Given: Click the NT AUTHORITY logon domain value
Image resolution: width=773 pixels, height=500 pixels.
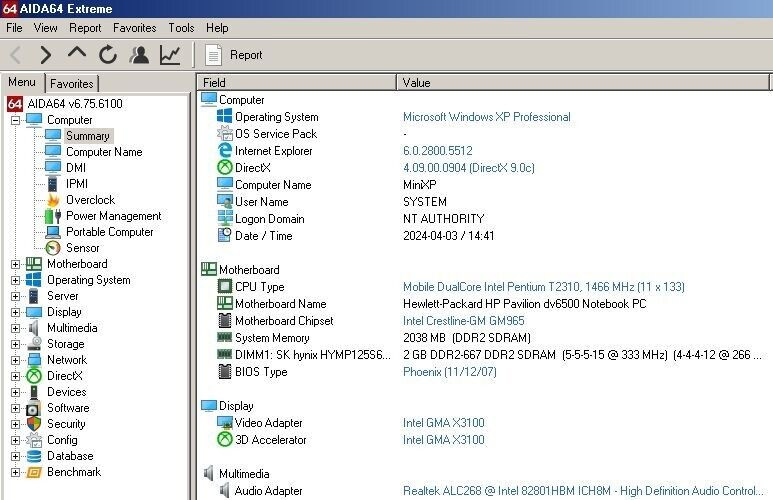Looking at the screenshot, I should coord(444,219).
